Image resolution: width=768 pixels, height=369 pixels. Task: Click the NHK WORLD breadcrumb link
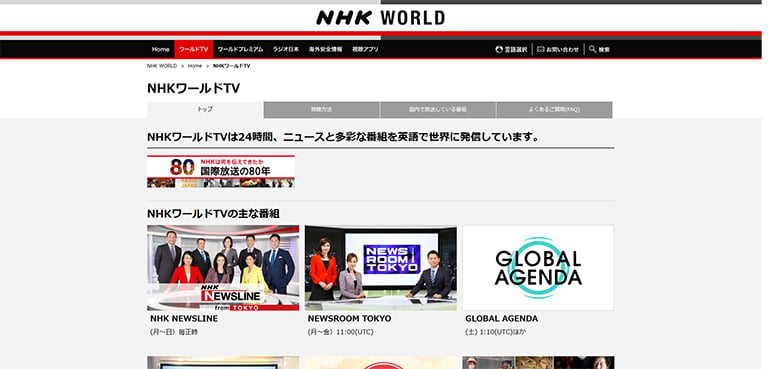(x=162, y=66)
